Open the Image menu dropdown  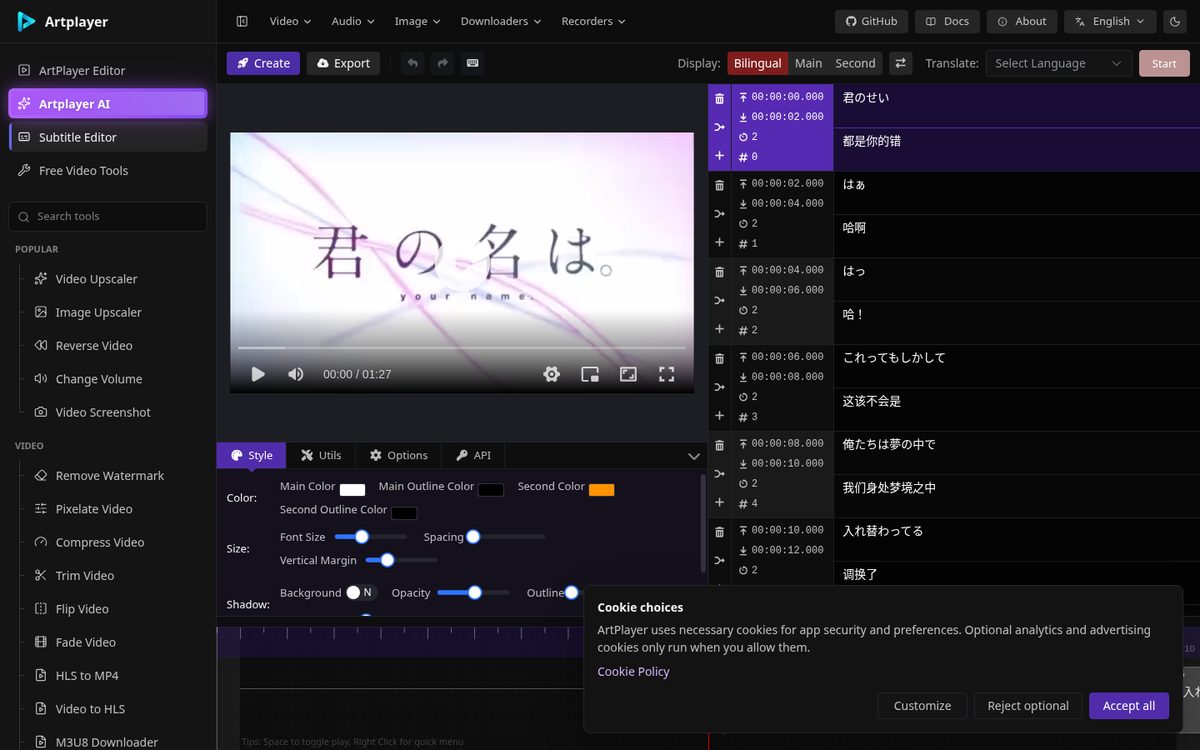(x=418, y=21)
